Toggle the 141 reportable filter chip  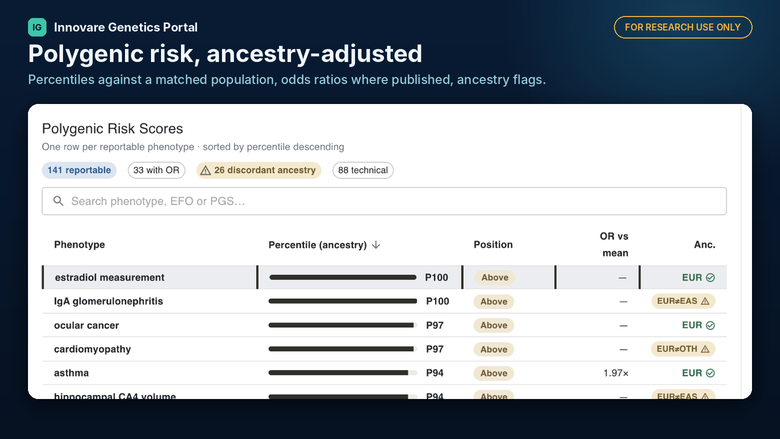pos(79,170)
